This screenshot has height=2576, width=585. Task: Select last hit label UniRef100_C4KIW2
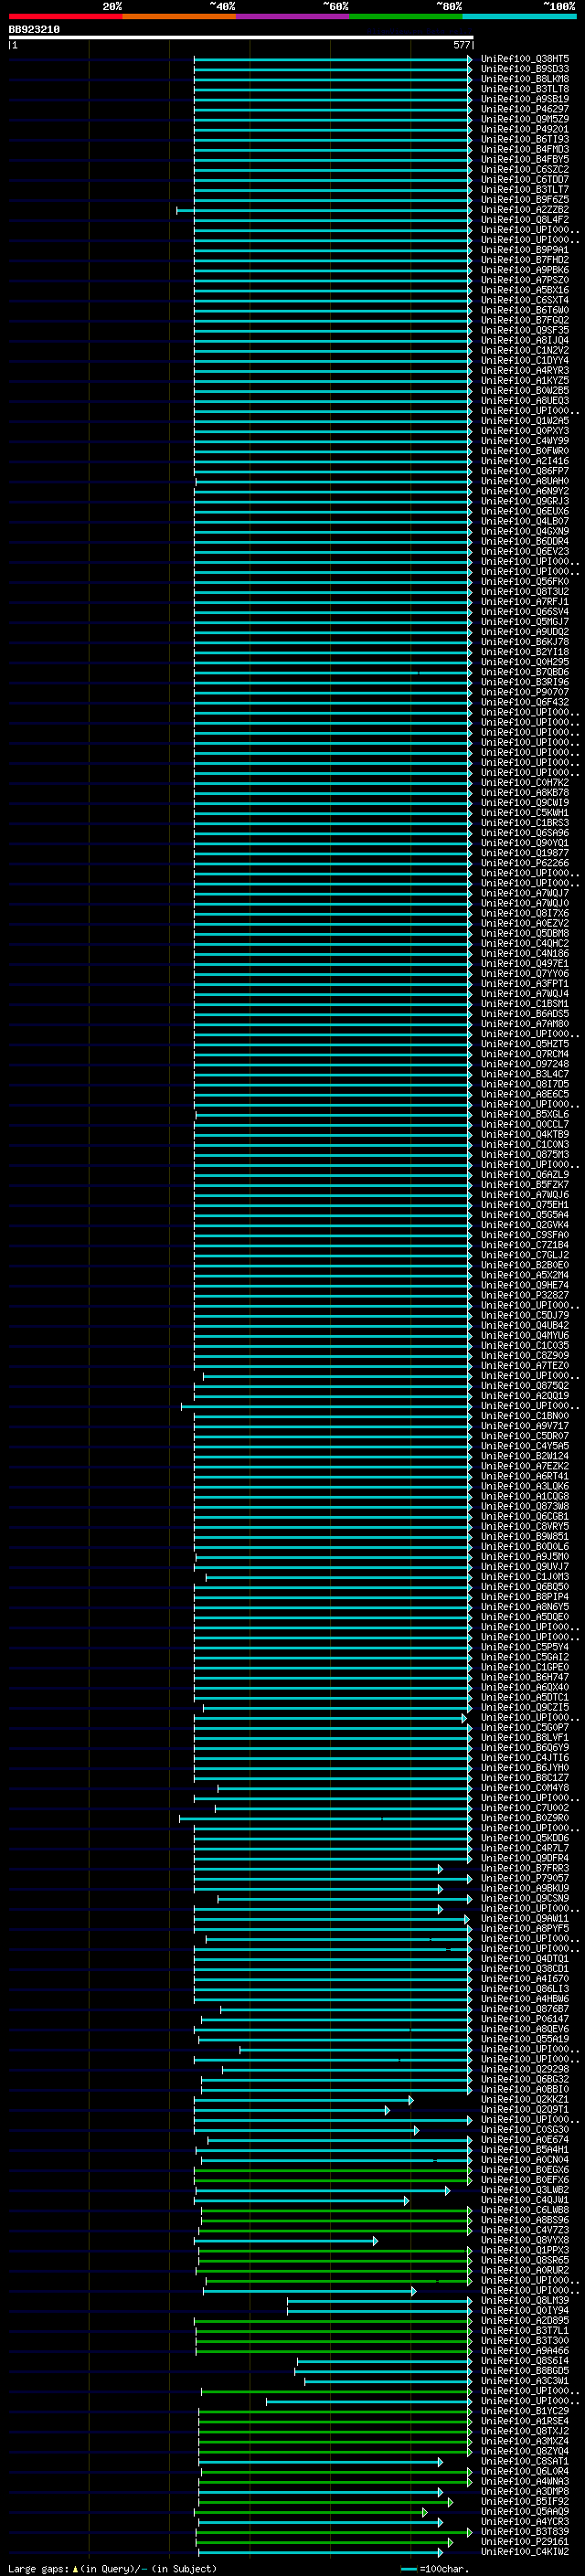pos(525,2552)
